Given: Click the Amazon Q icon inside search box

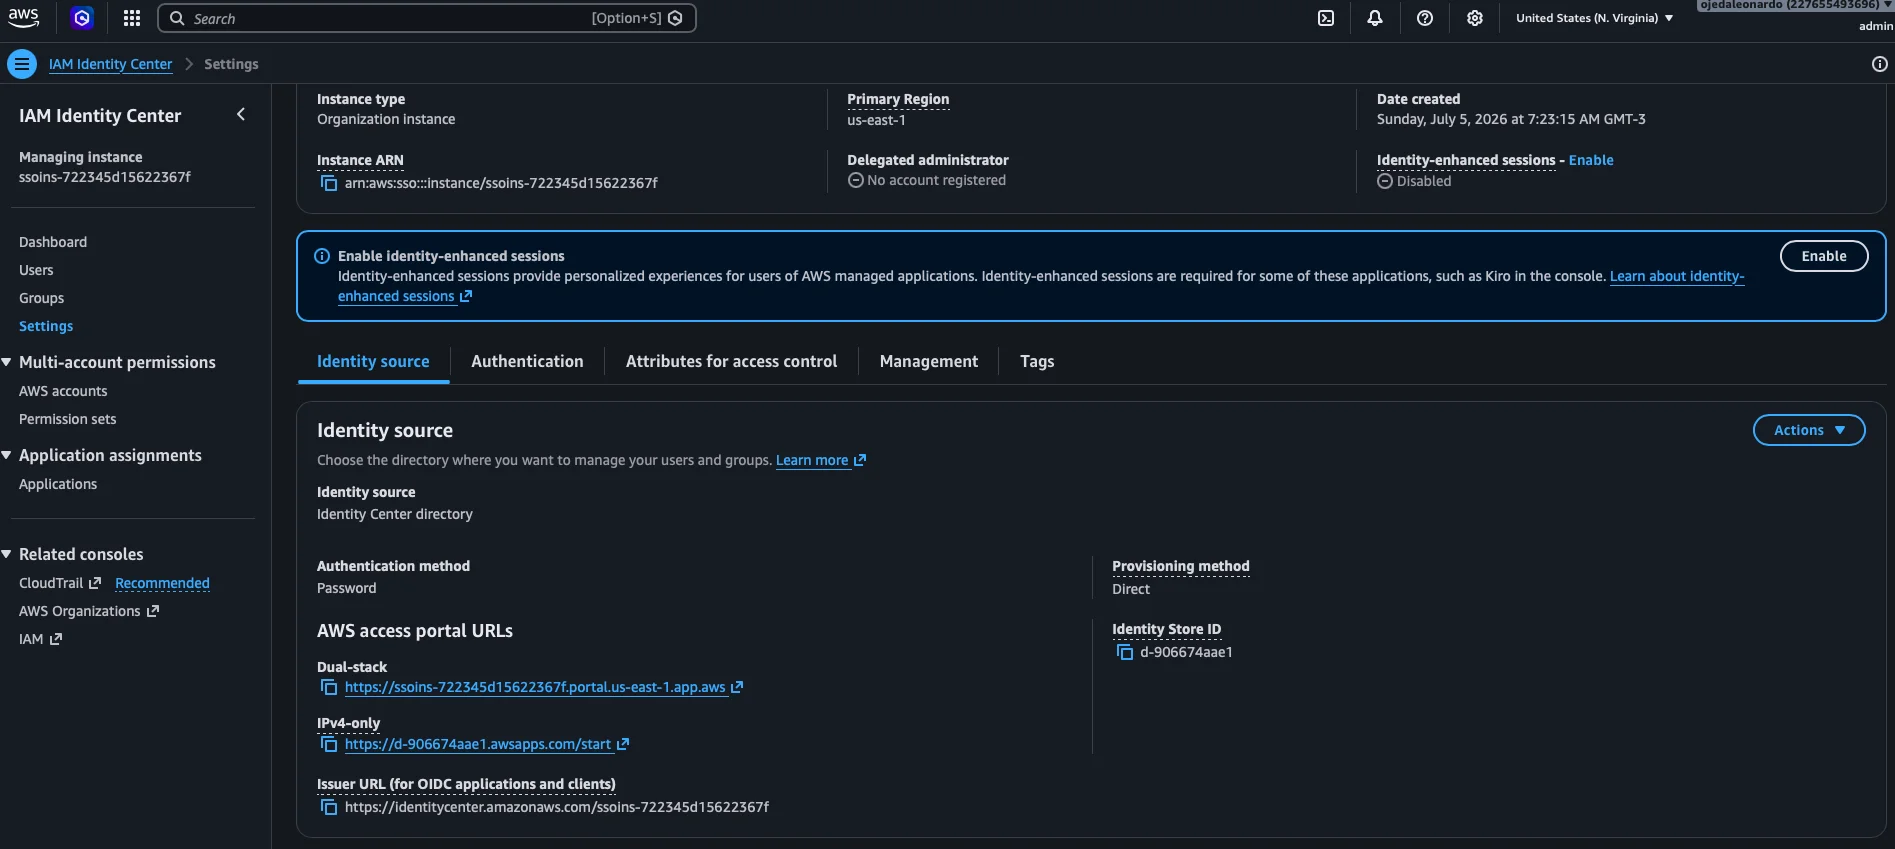Looking at the screenshot, I should click(675, 18).
